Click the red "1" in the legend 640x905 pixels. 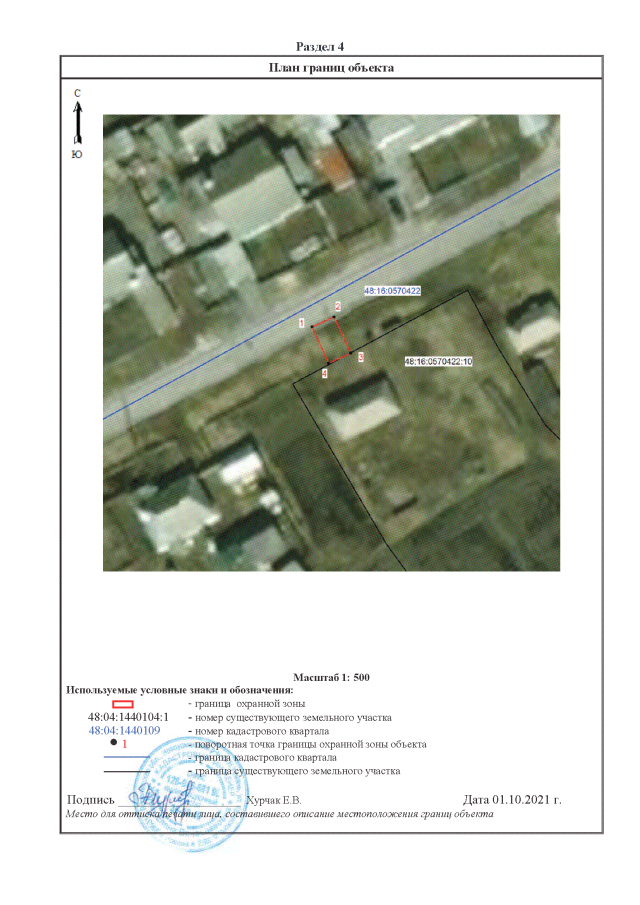click(124, 744)
